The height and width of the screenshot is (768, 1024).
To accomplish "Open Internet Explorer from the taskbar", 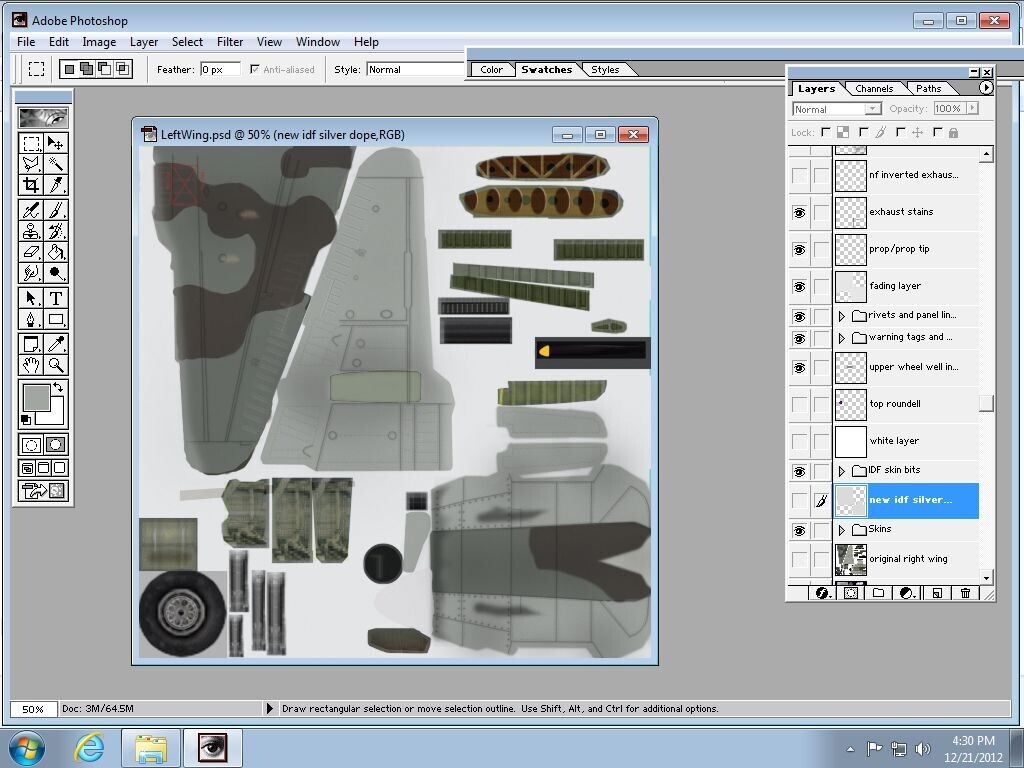I will 90,747.
